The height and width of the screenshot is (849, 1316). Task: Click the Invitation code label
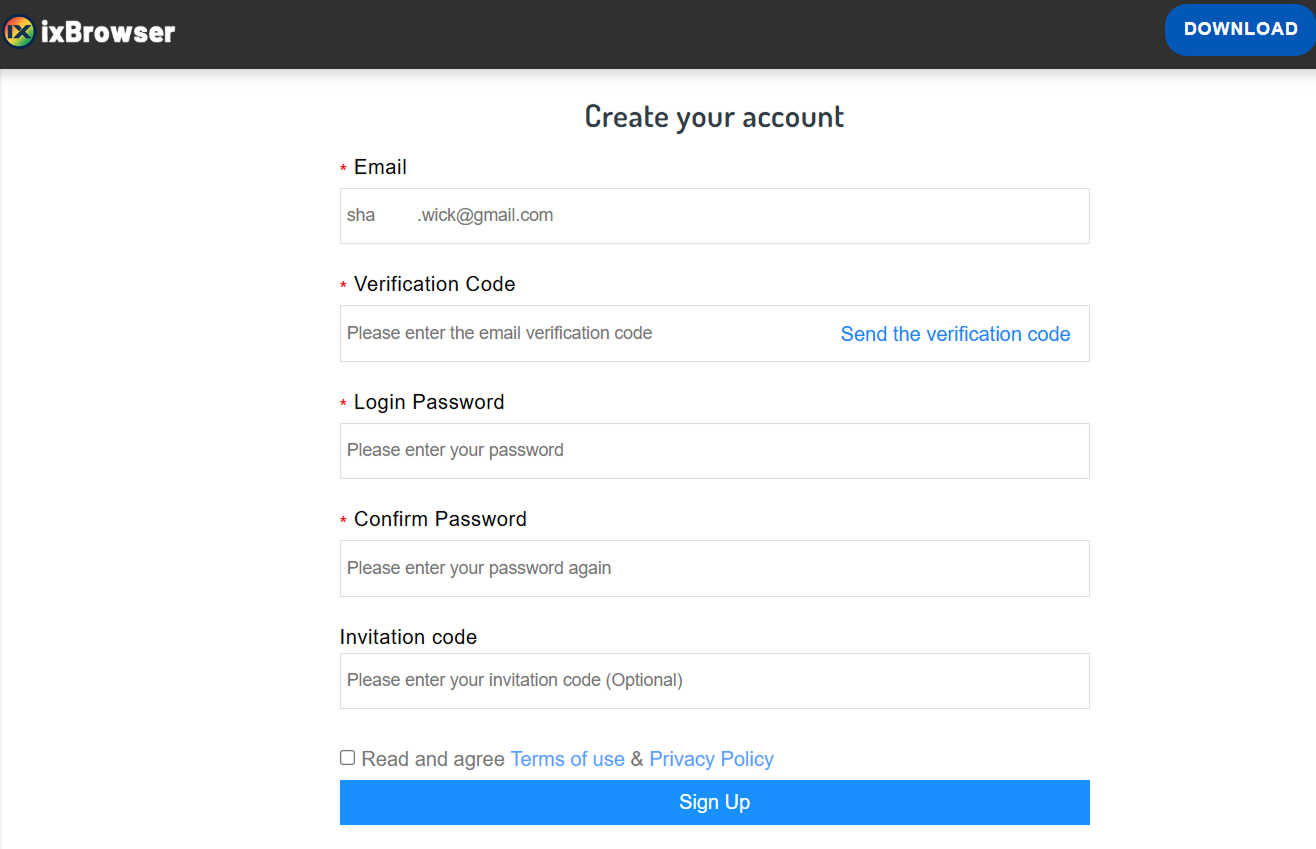(408, 637)
